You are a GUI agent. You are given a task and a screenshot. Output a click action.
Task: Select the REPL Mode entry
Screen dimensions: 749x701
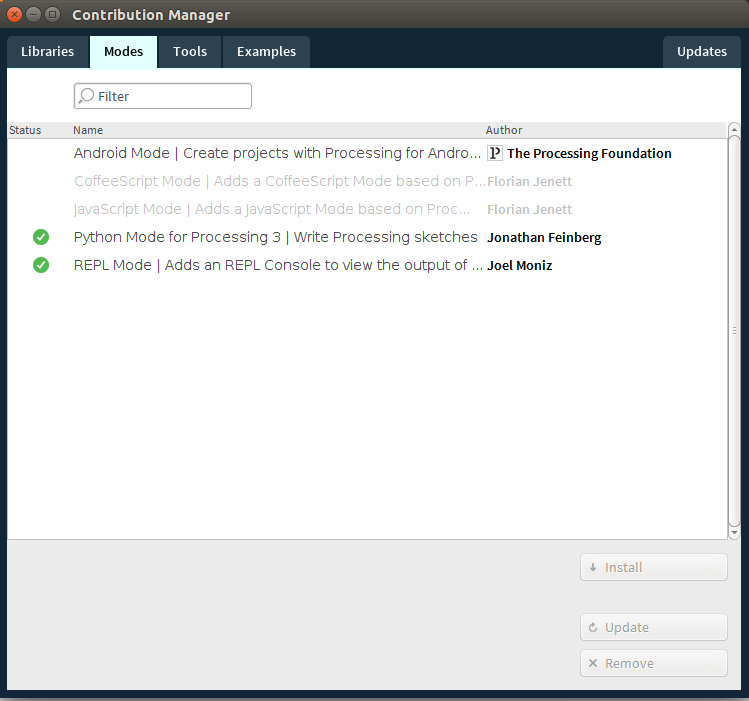pyautogui.click(x=367, y=265)
